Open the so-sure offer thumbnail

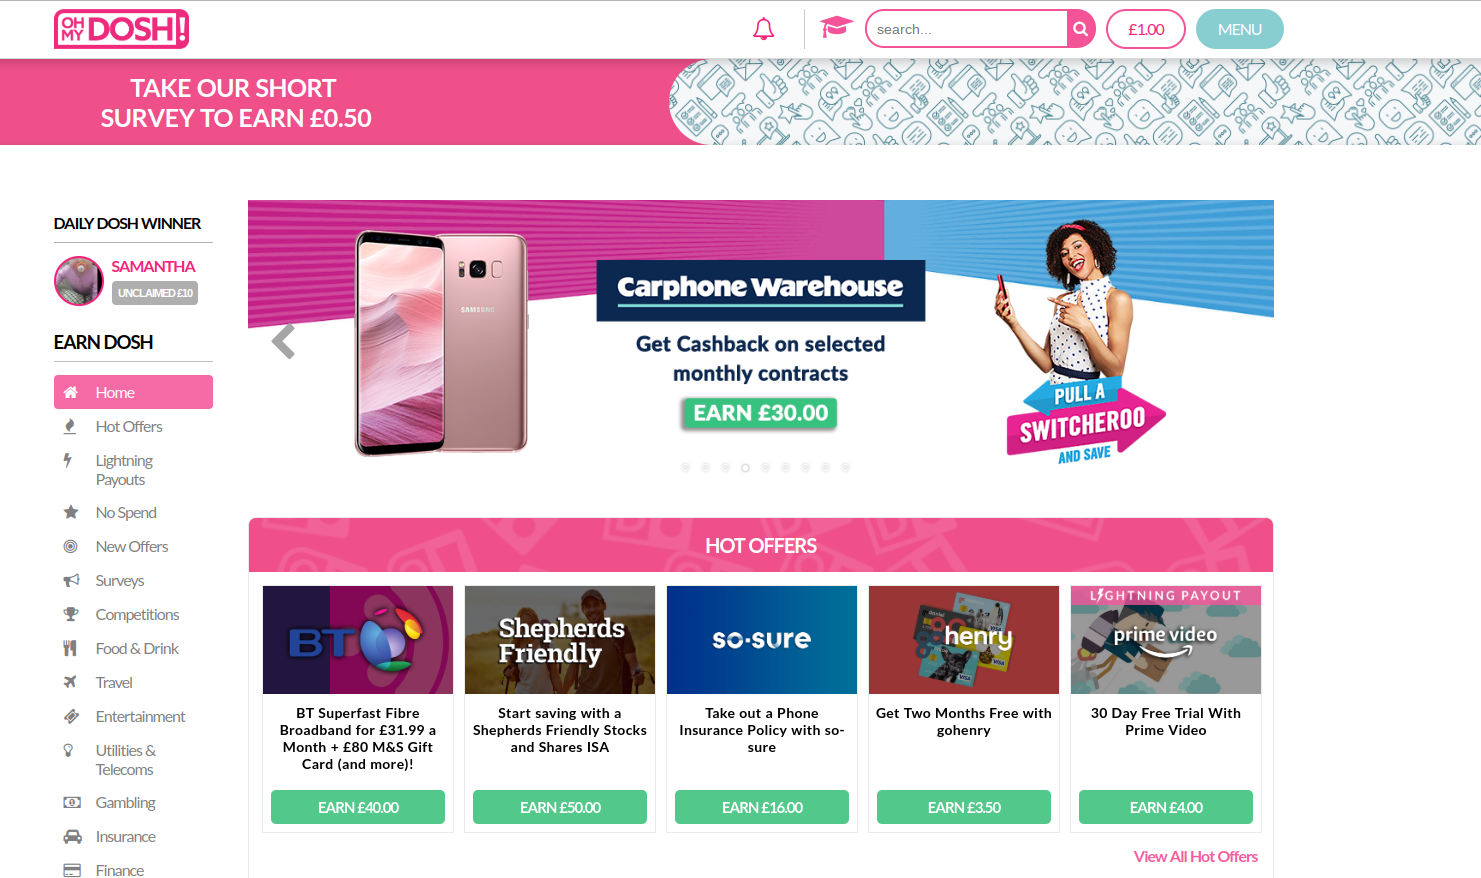[762, 640]
